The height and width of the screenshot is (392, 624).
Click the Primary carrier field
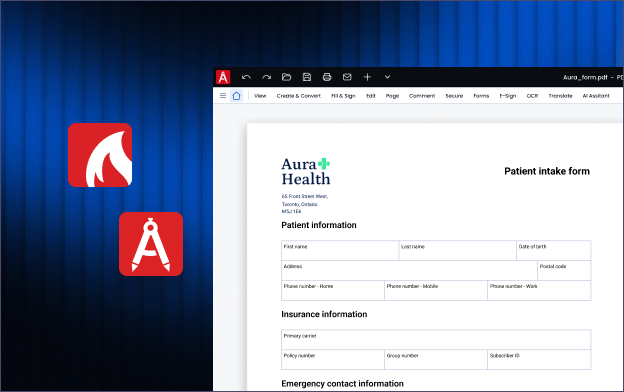436,339
